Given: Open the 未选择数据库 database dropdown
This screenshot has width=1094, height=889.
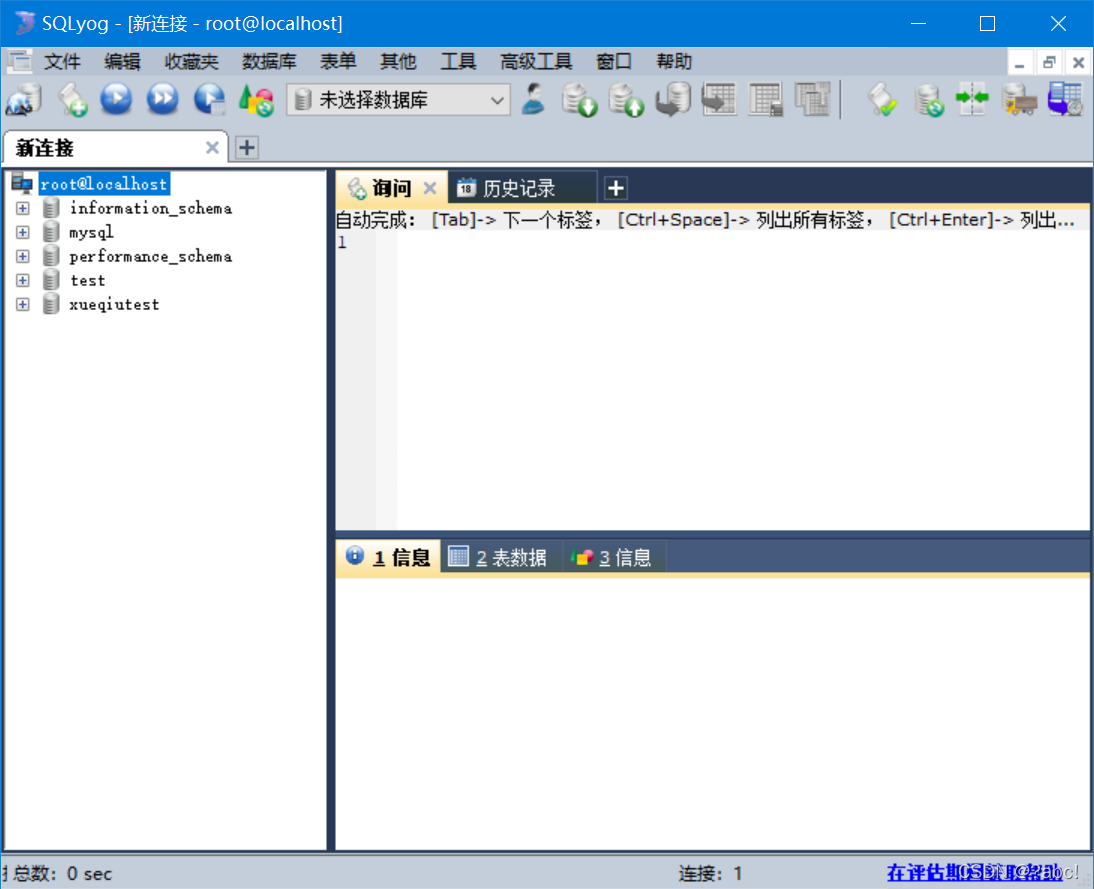Looking at the screenshot, I should pos(398,100).
